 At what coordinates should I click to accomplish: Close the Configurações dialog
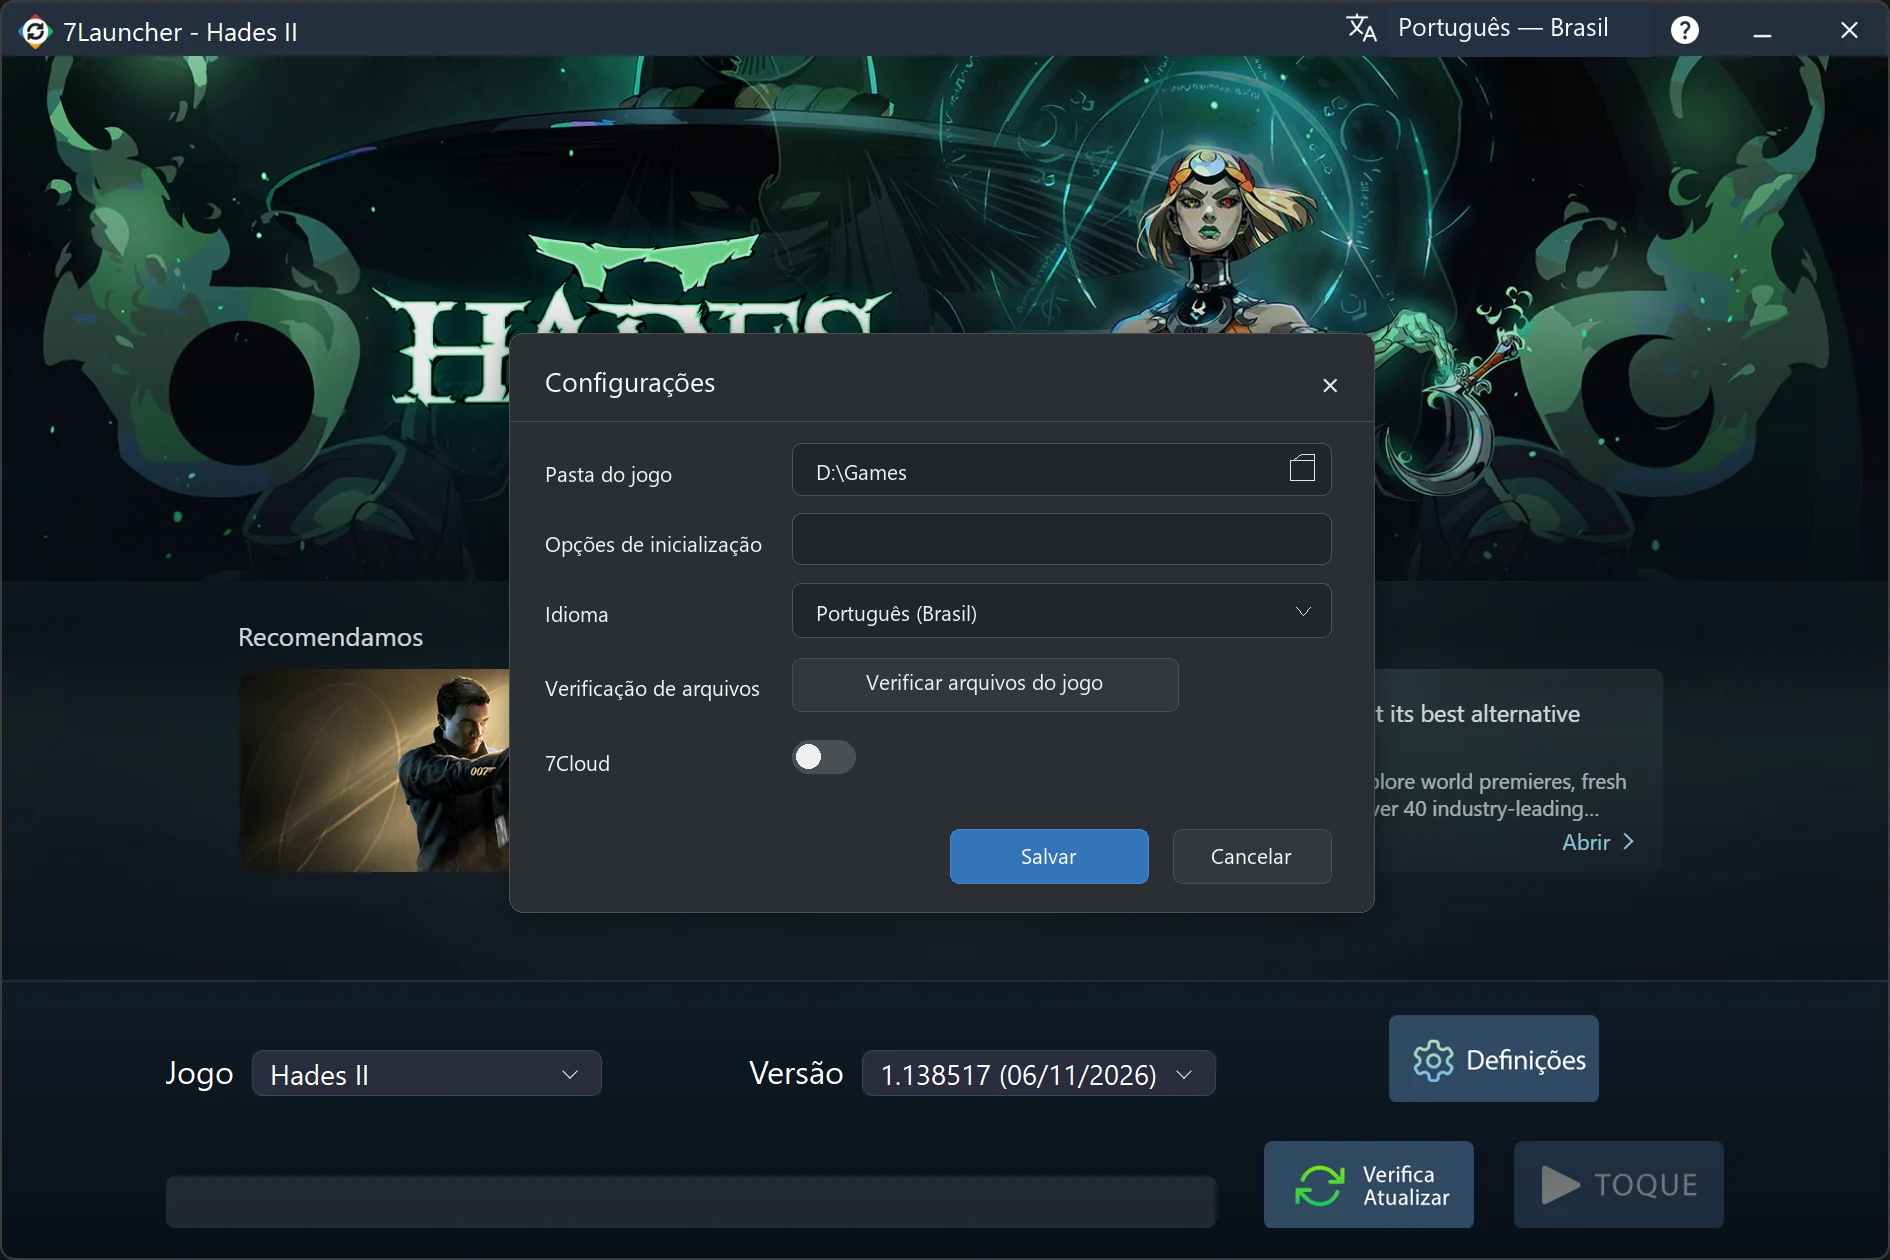tap(1330, 385)
